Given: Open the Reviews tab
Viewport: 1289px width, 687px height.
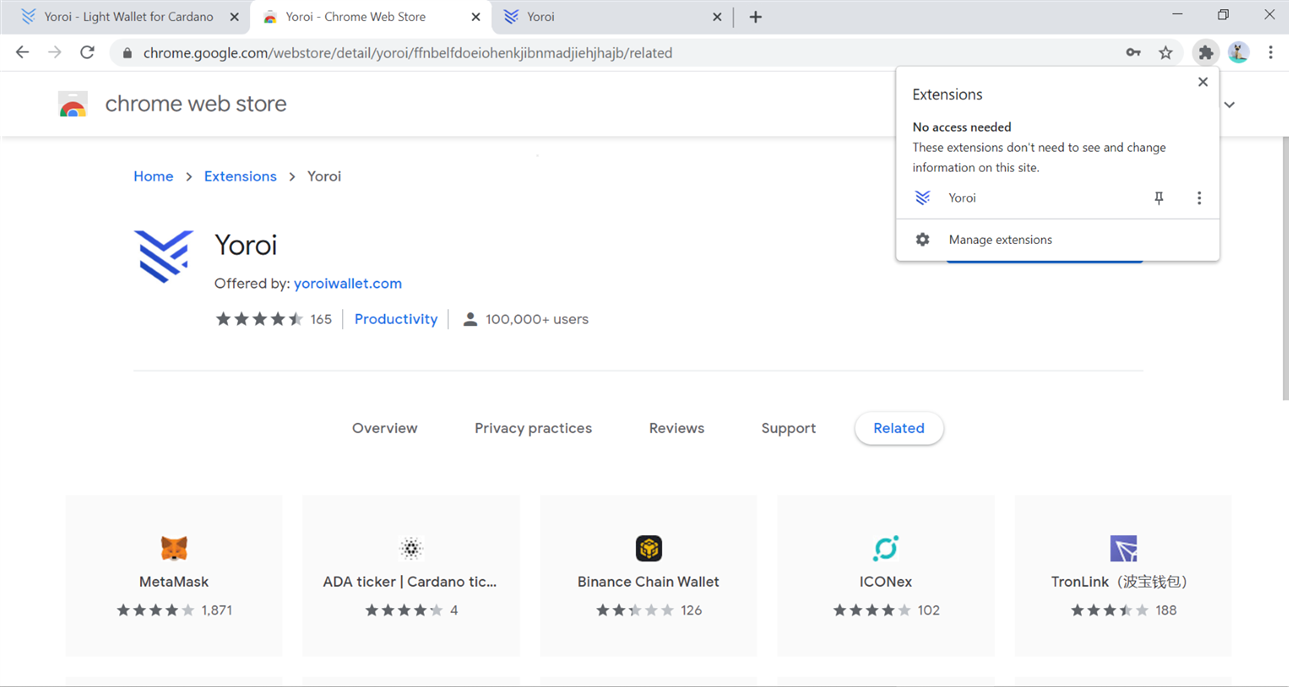Looking at the screenshot, I should (677, 428).
